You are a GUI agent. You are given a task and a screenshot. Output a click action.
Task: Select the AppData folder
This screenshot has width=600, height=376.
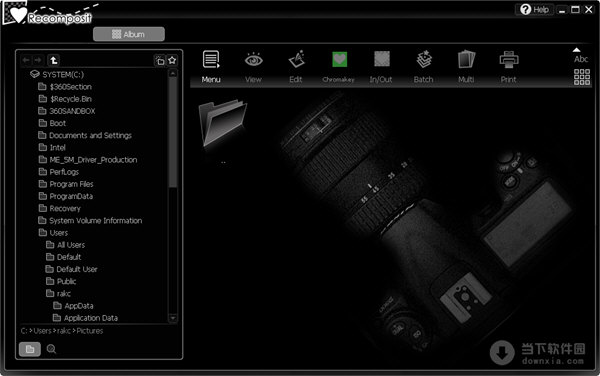click(73, 306)
